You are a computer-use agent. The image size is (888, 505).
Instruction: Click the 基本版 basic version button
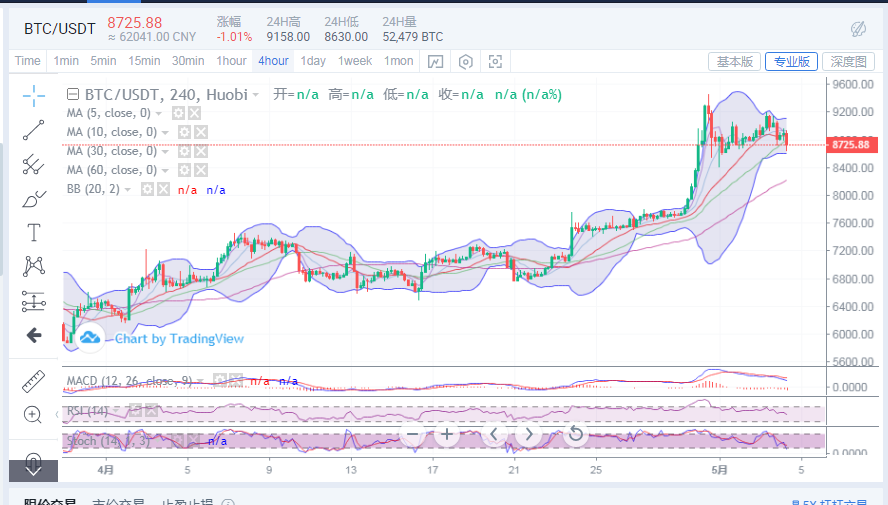(x=735, y=61)
